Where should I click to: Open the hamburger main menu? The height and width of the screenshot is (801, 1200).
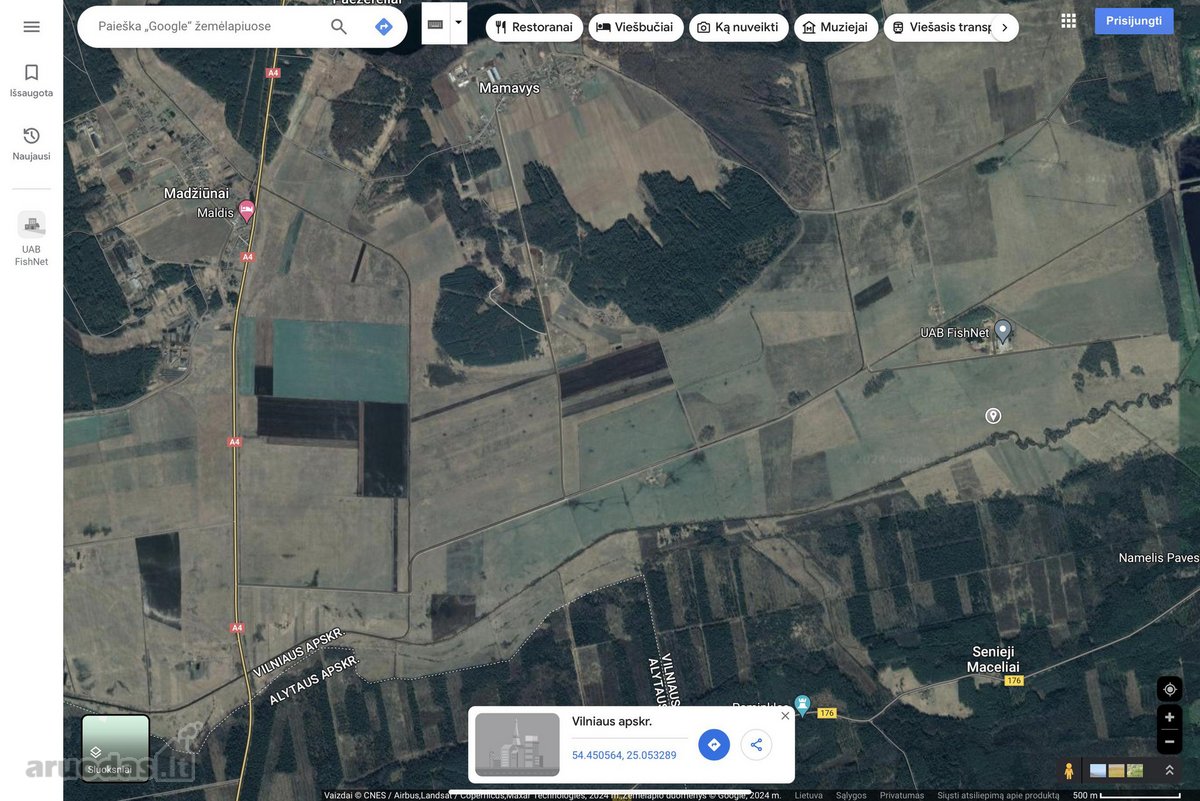[x=31, y=27]
